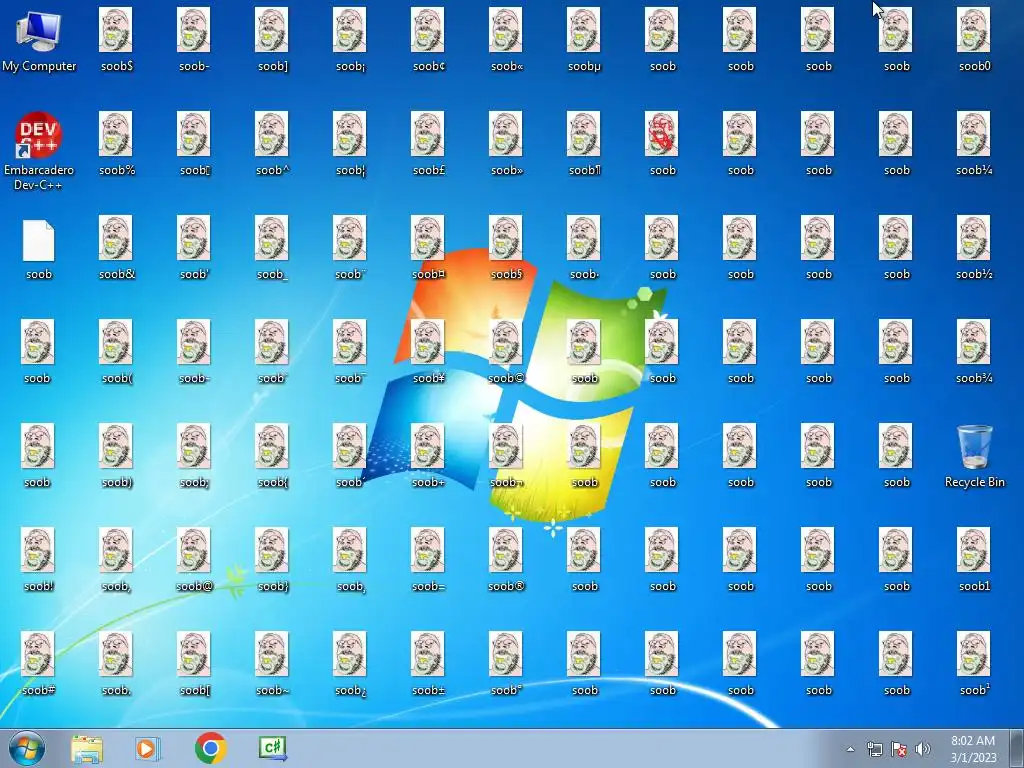Select the soob^ file icon

pyautogui.click(x=272, y=134)
